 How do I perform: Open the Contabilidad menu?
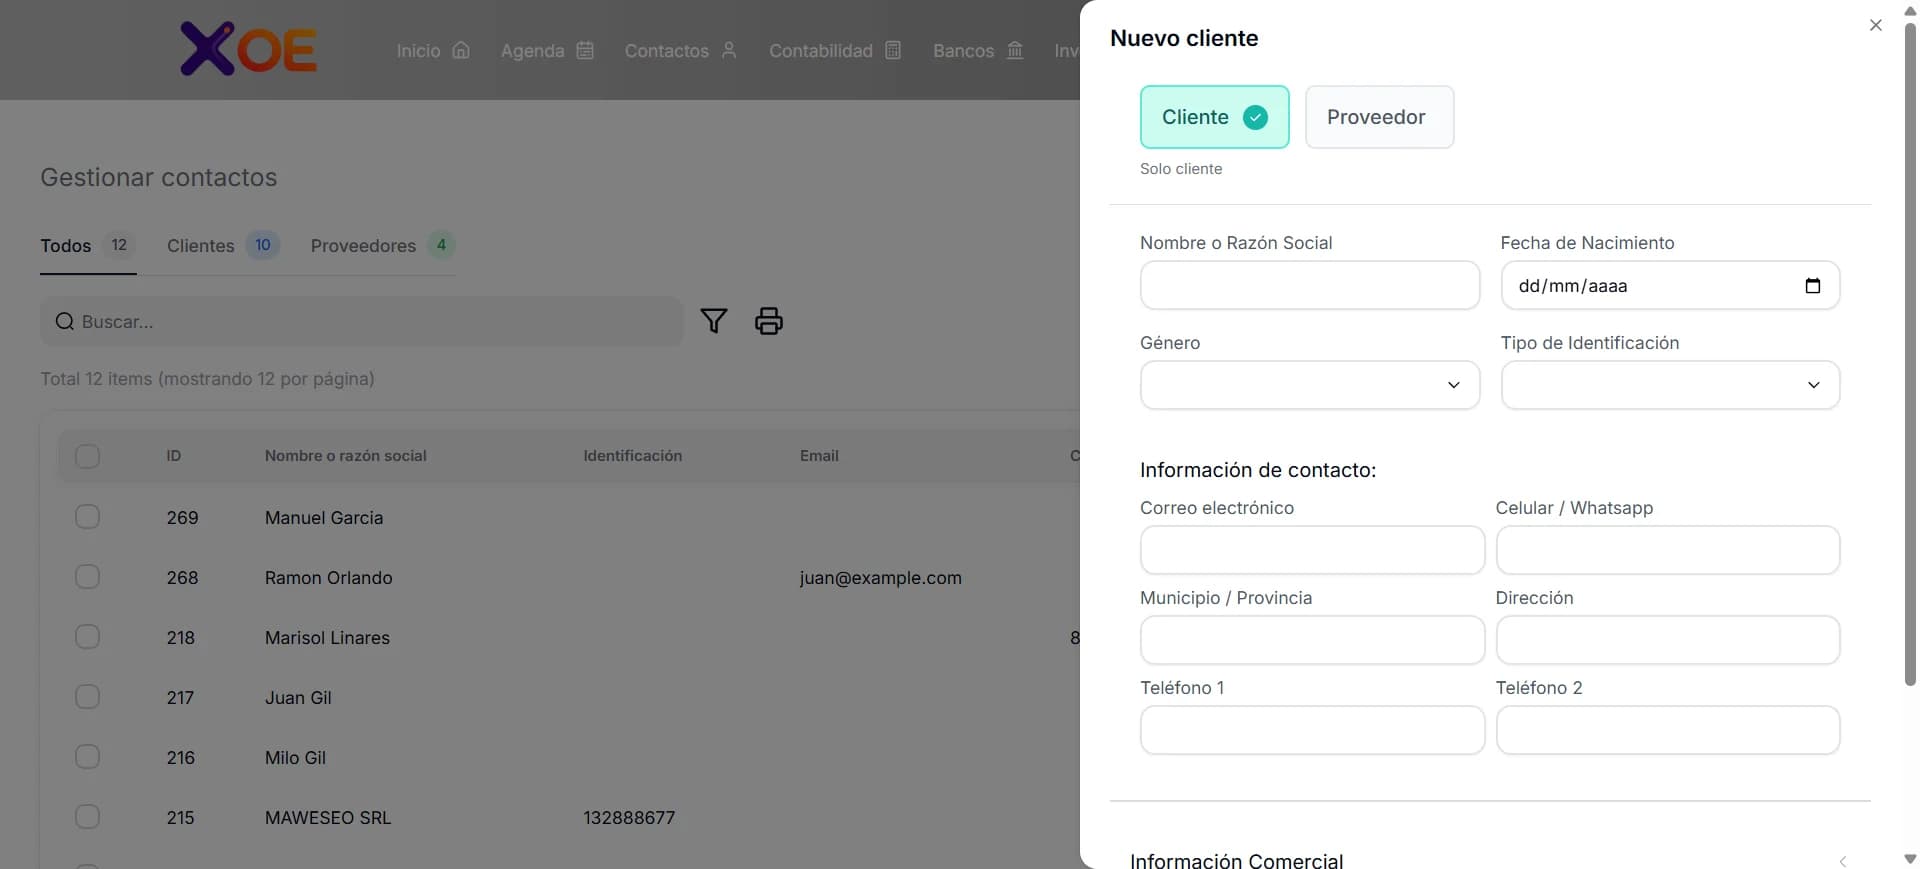tap(835, 50)
